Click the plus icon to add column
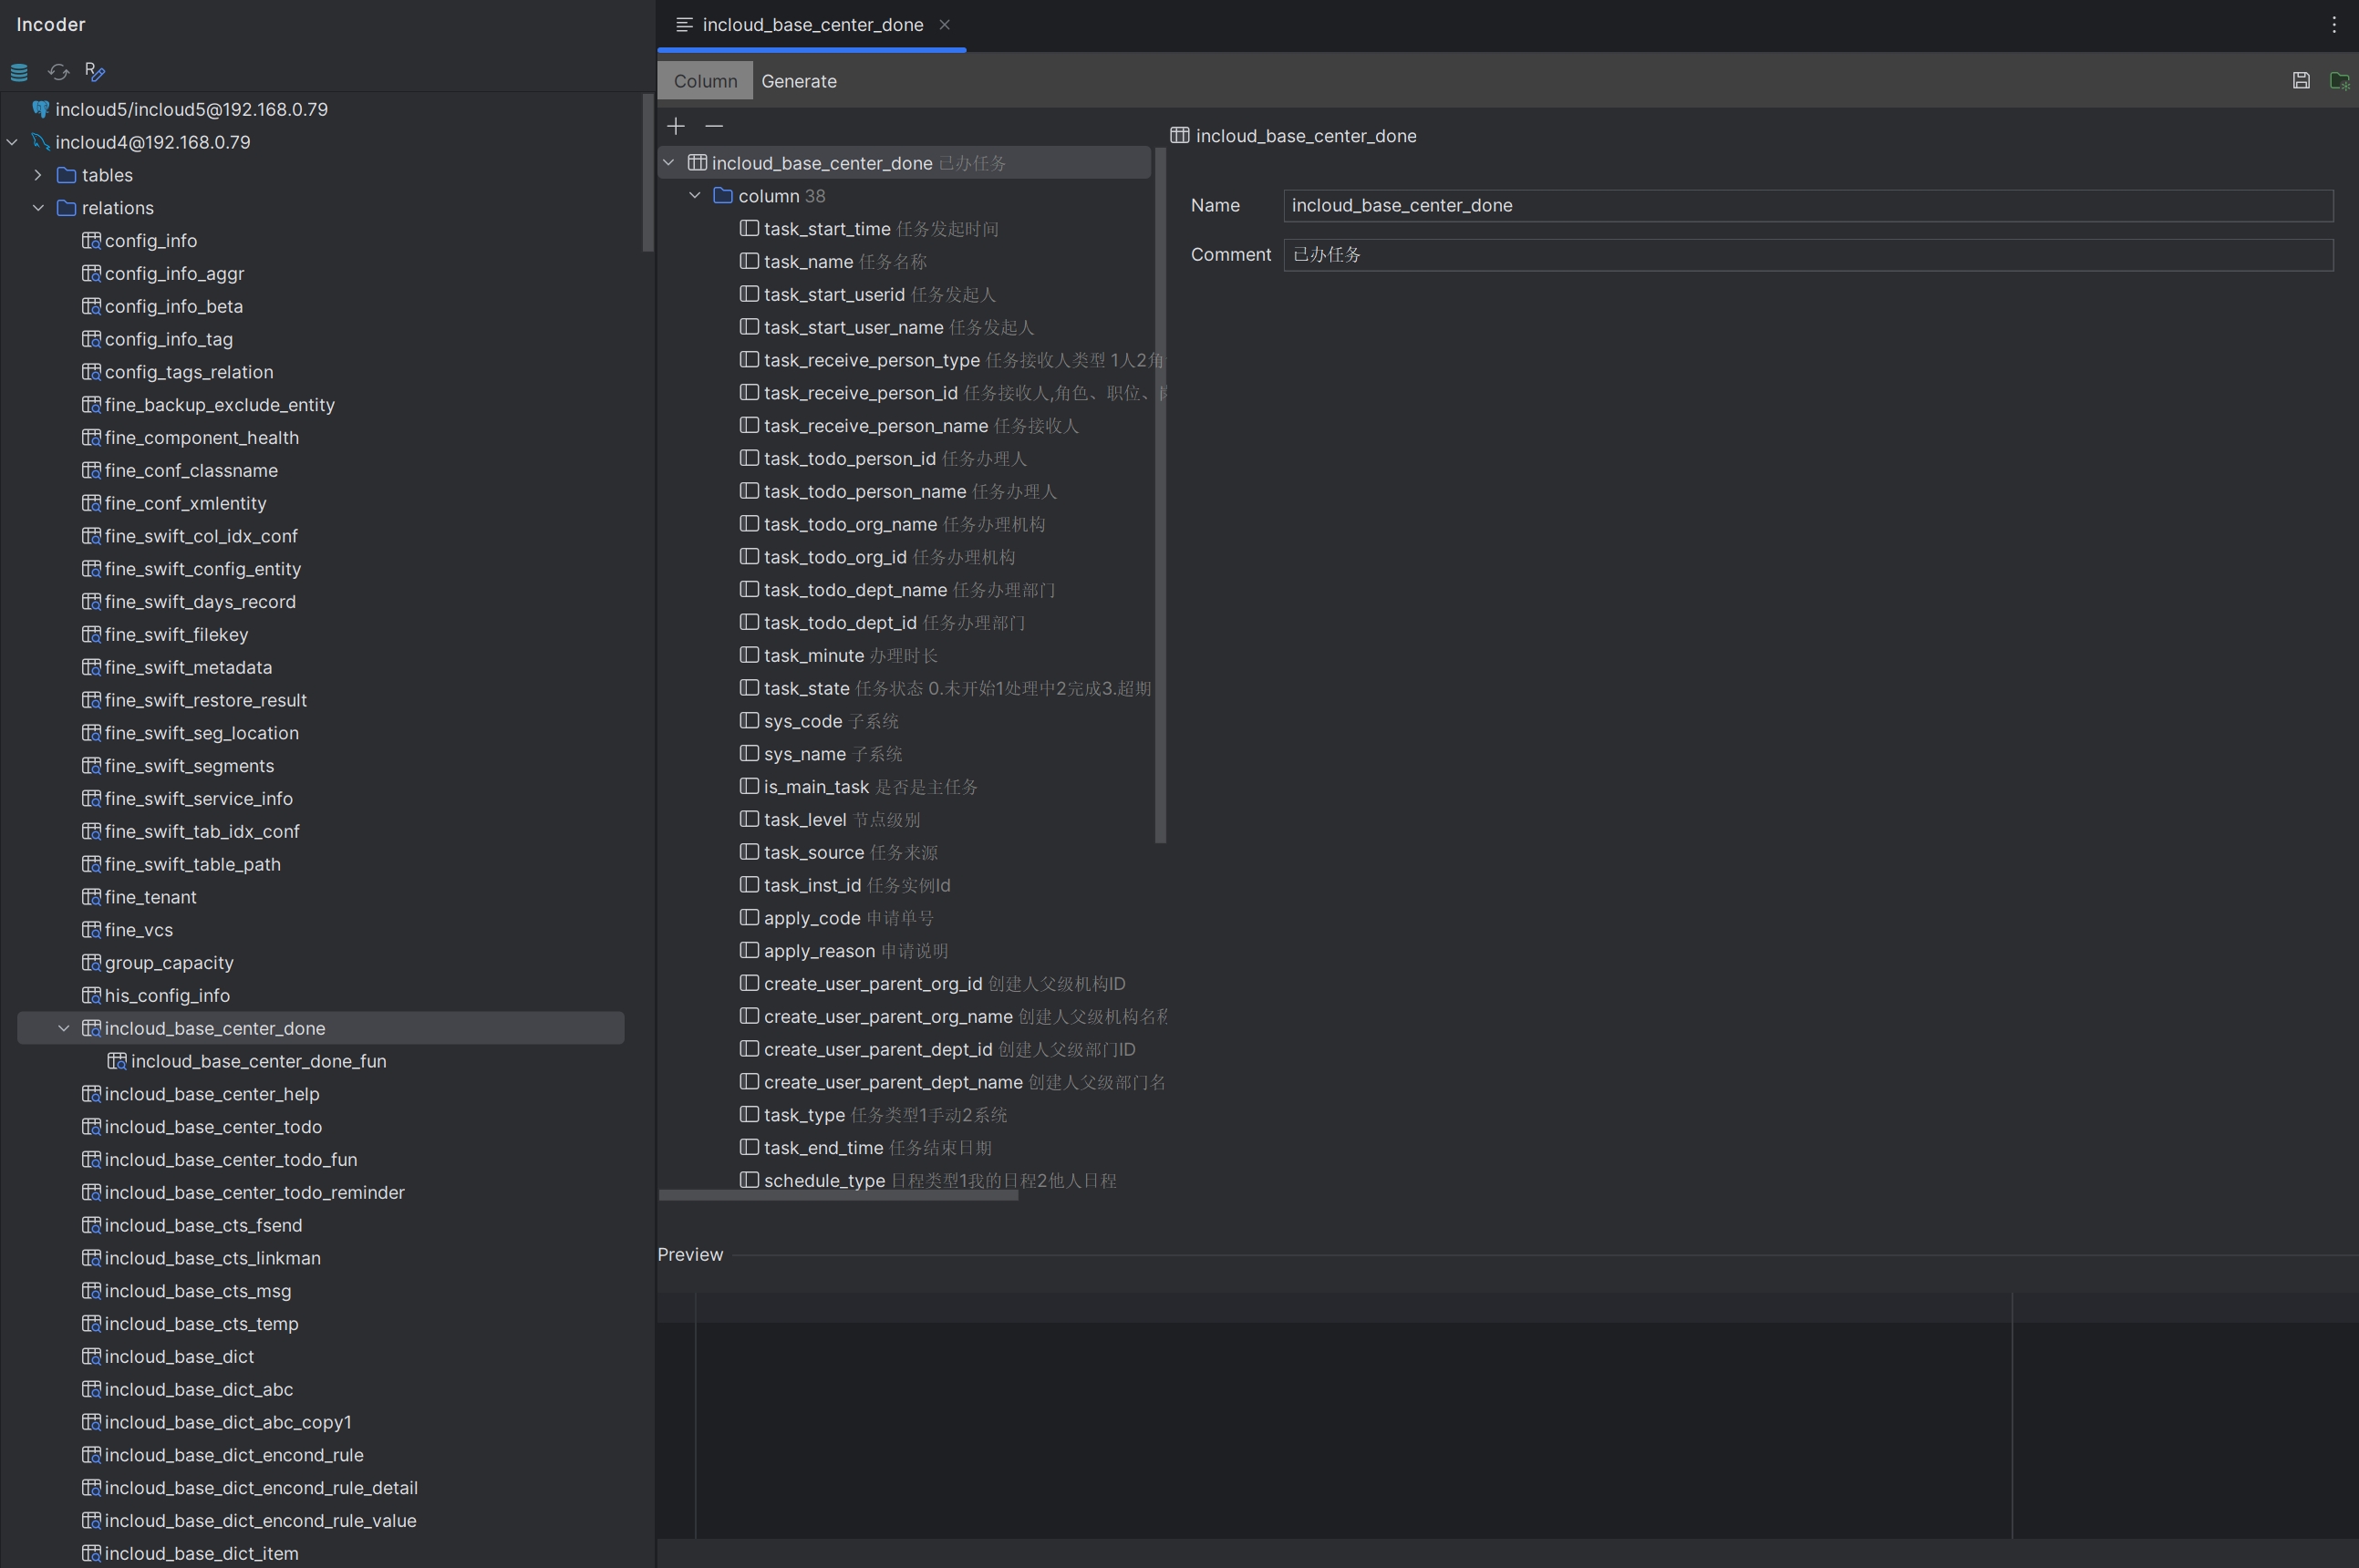 click(x=676, y=126)
